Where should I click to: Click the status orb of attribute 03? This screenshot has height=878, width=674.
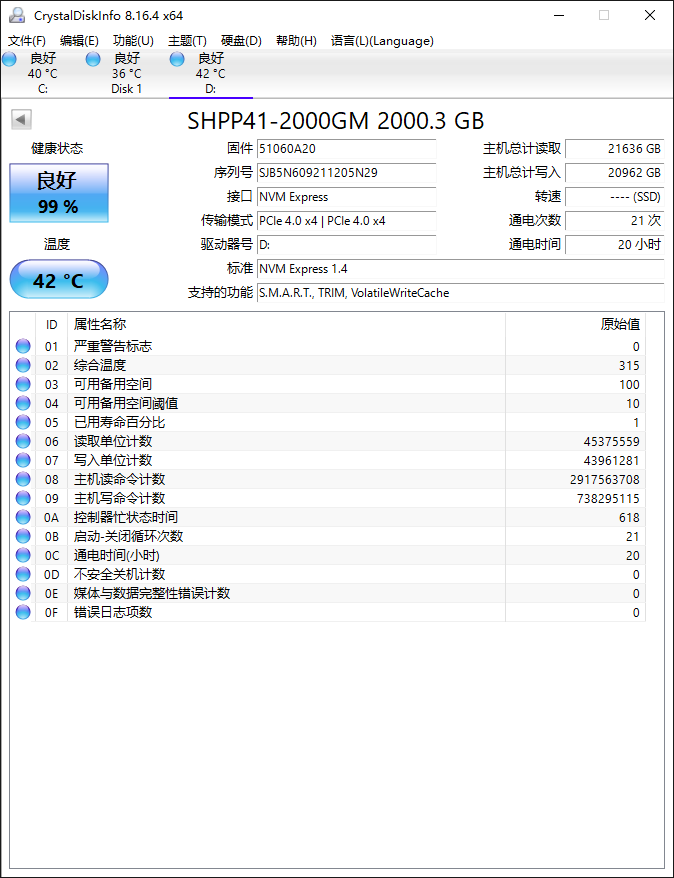point(23,385)
